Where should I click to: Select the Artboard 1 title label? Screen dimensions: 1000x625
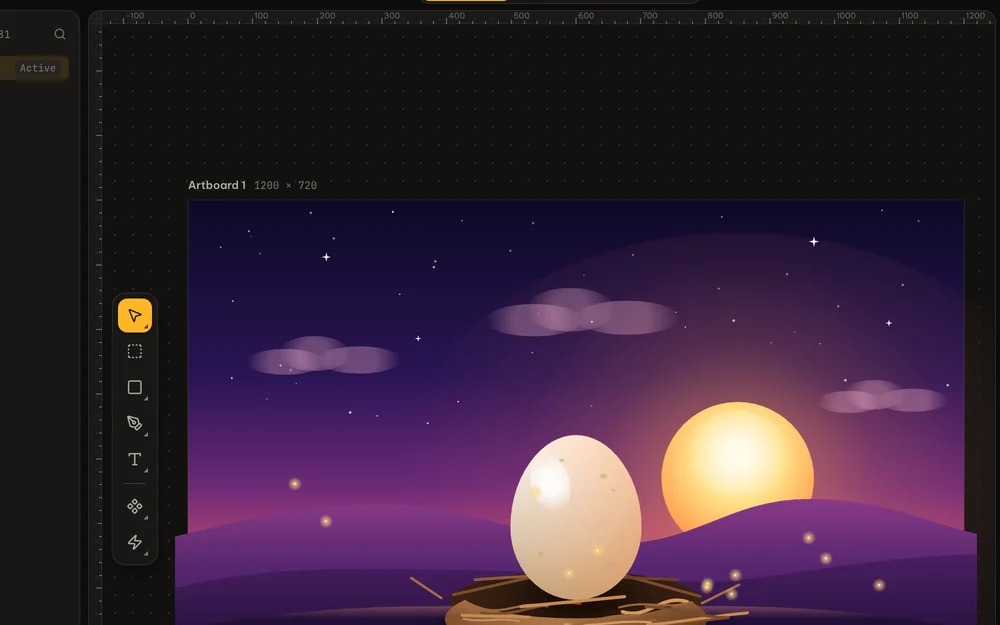coord(217,185)
